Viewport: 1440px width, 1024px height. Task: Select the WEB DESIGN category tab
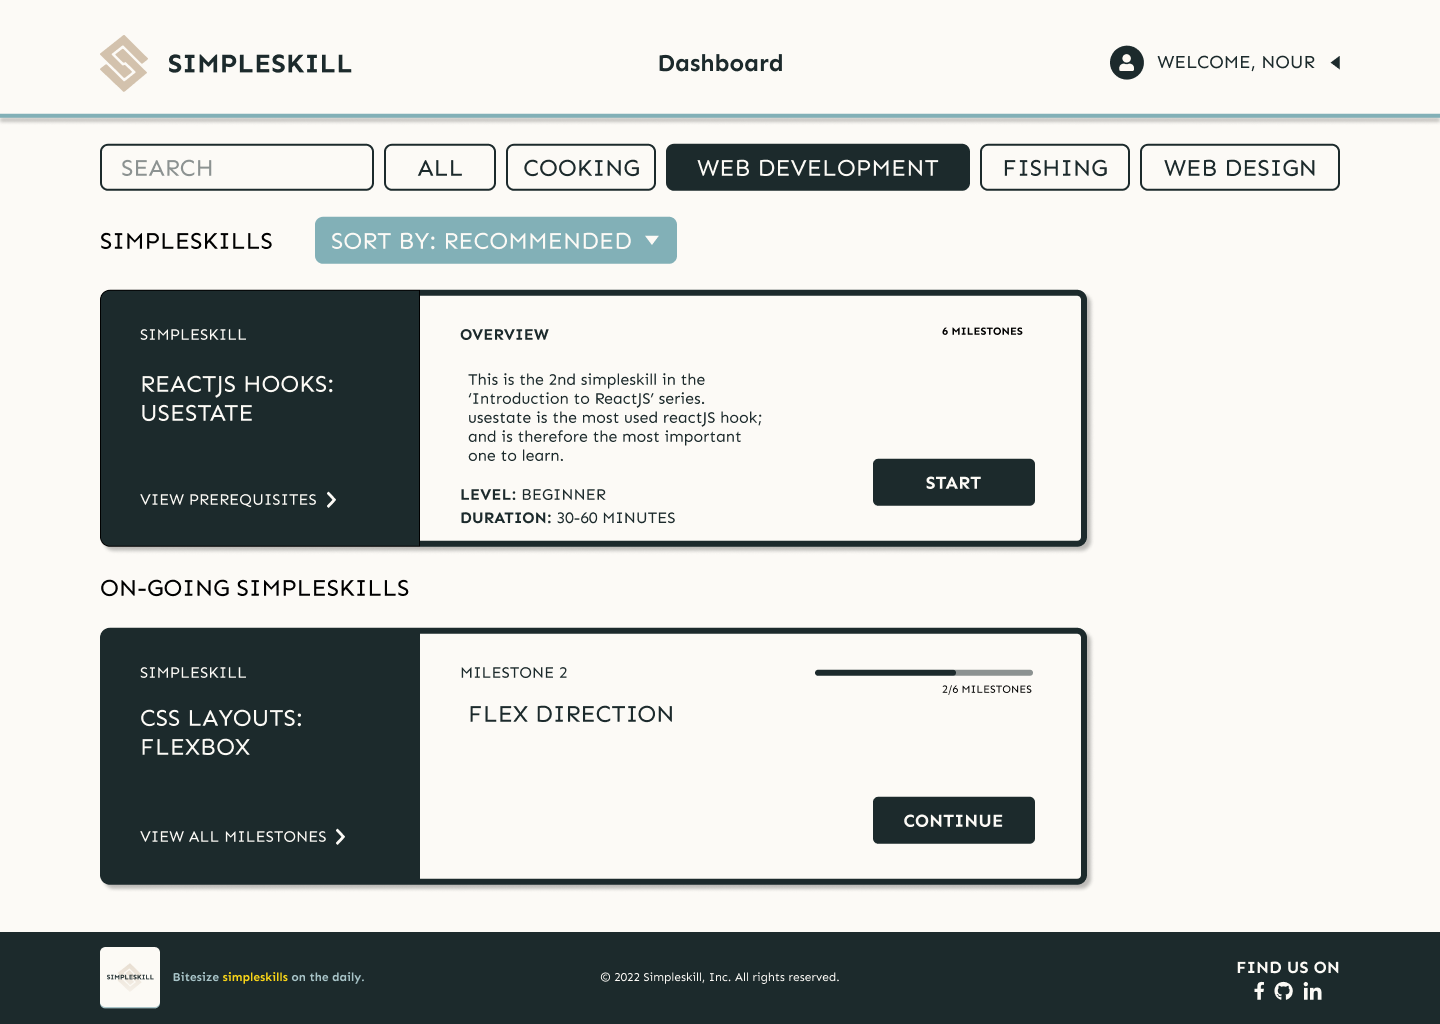coord(1239,167)
